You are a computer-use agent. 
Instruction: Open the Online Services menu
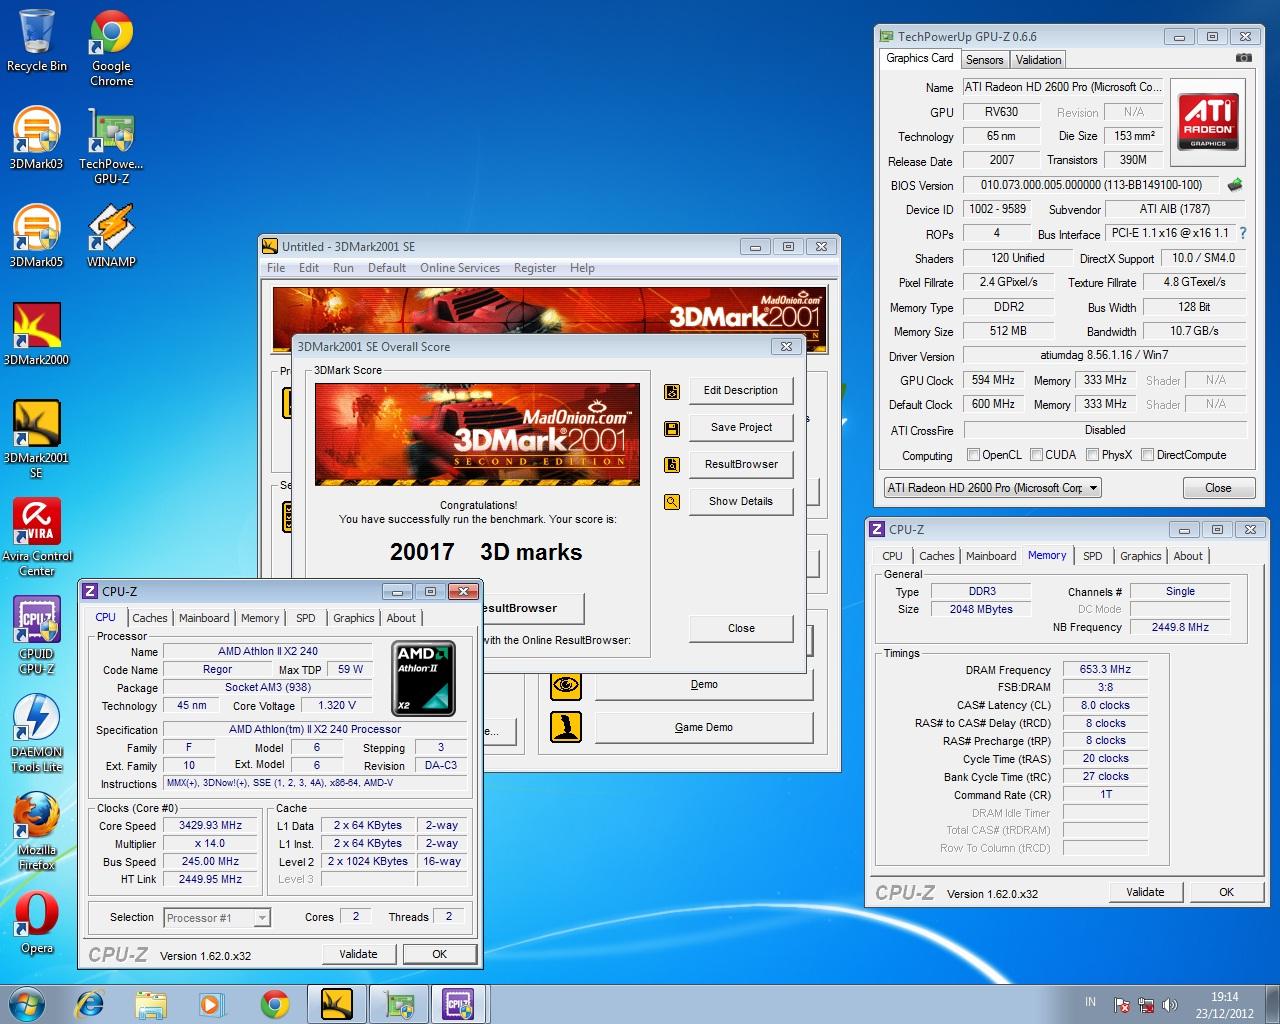460,268
